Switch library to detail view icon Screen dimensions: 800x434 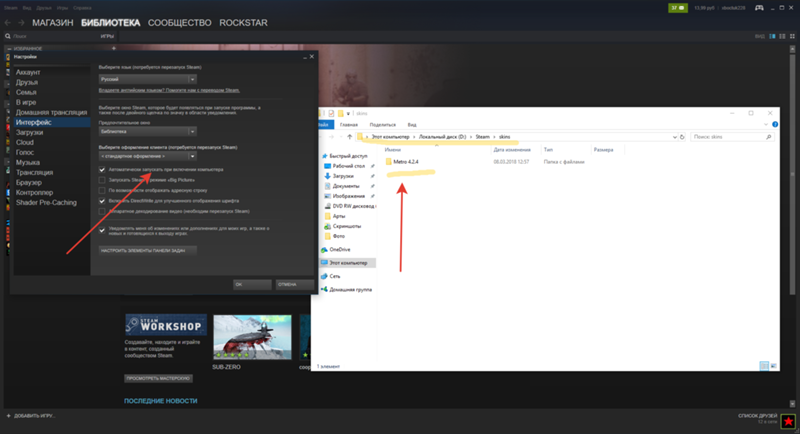(772, 36)
